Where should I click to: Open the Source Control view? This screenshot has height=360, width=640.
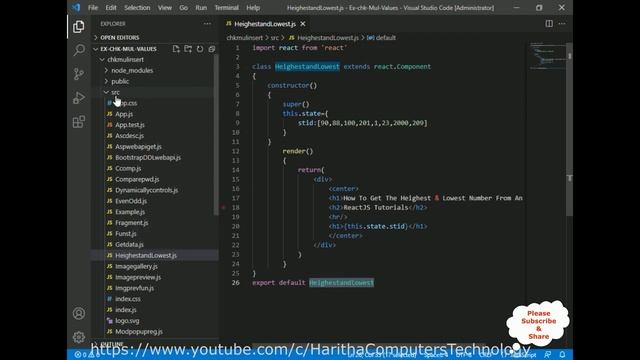79,74
